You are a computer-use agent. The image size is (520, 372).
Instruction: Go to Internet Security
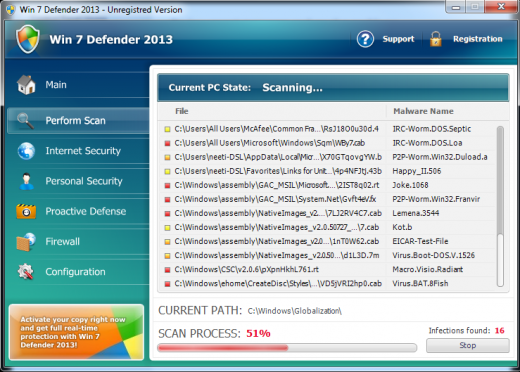[x=78, y=151]
